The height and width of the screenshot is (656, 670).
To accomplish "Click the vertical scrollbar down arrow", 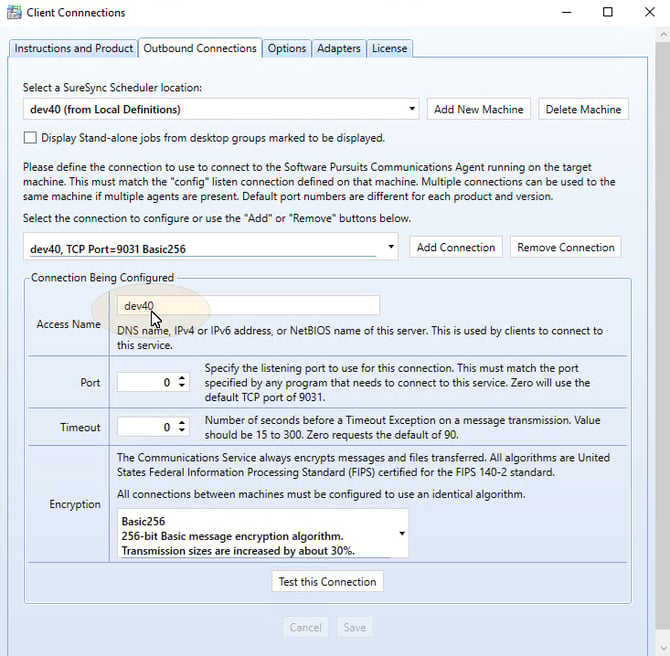I will tap(664, 650).
